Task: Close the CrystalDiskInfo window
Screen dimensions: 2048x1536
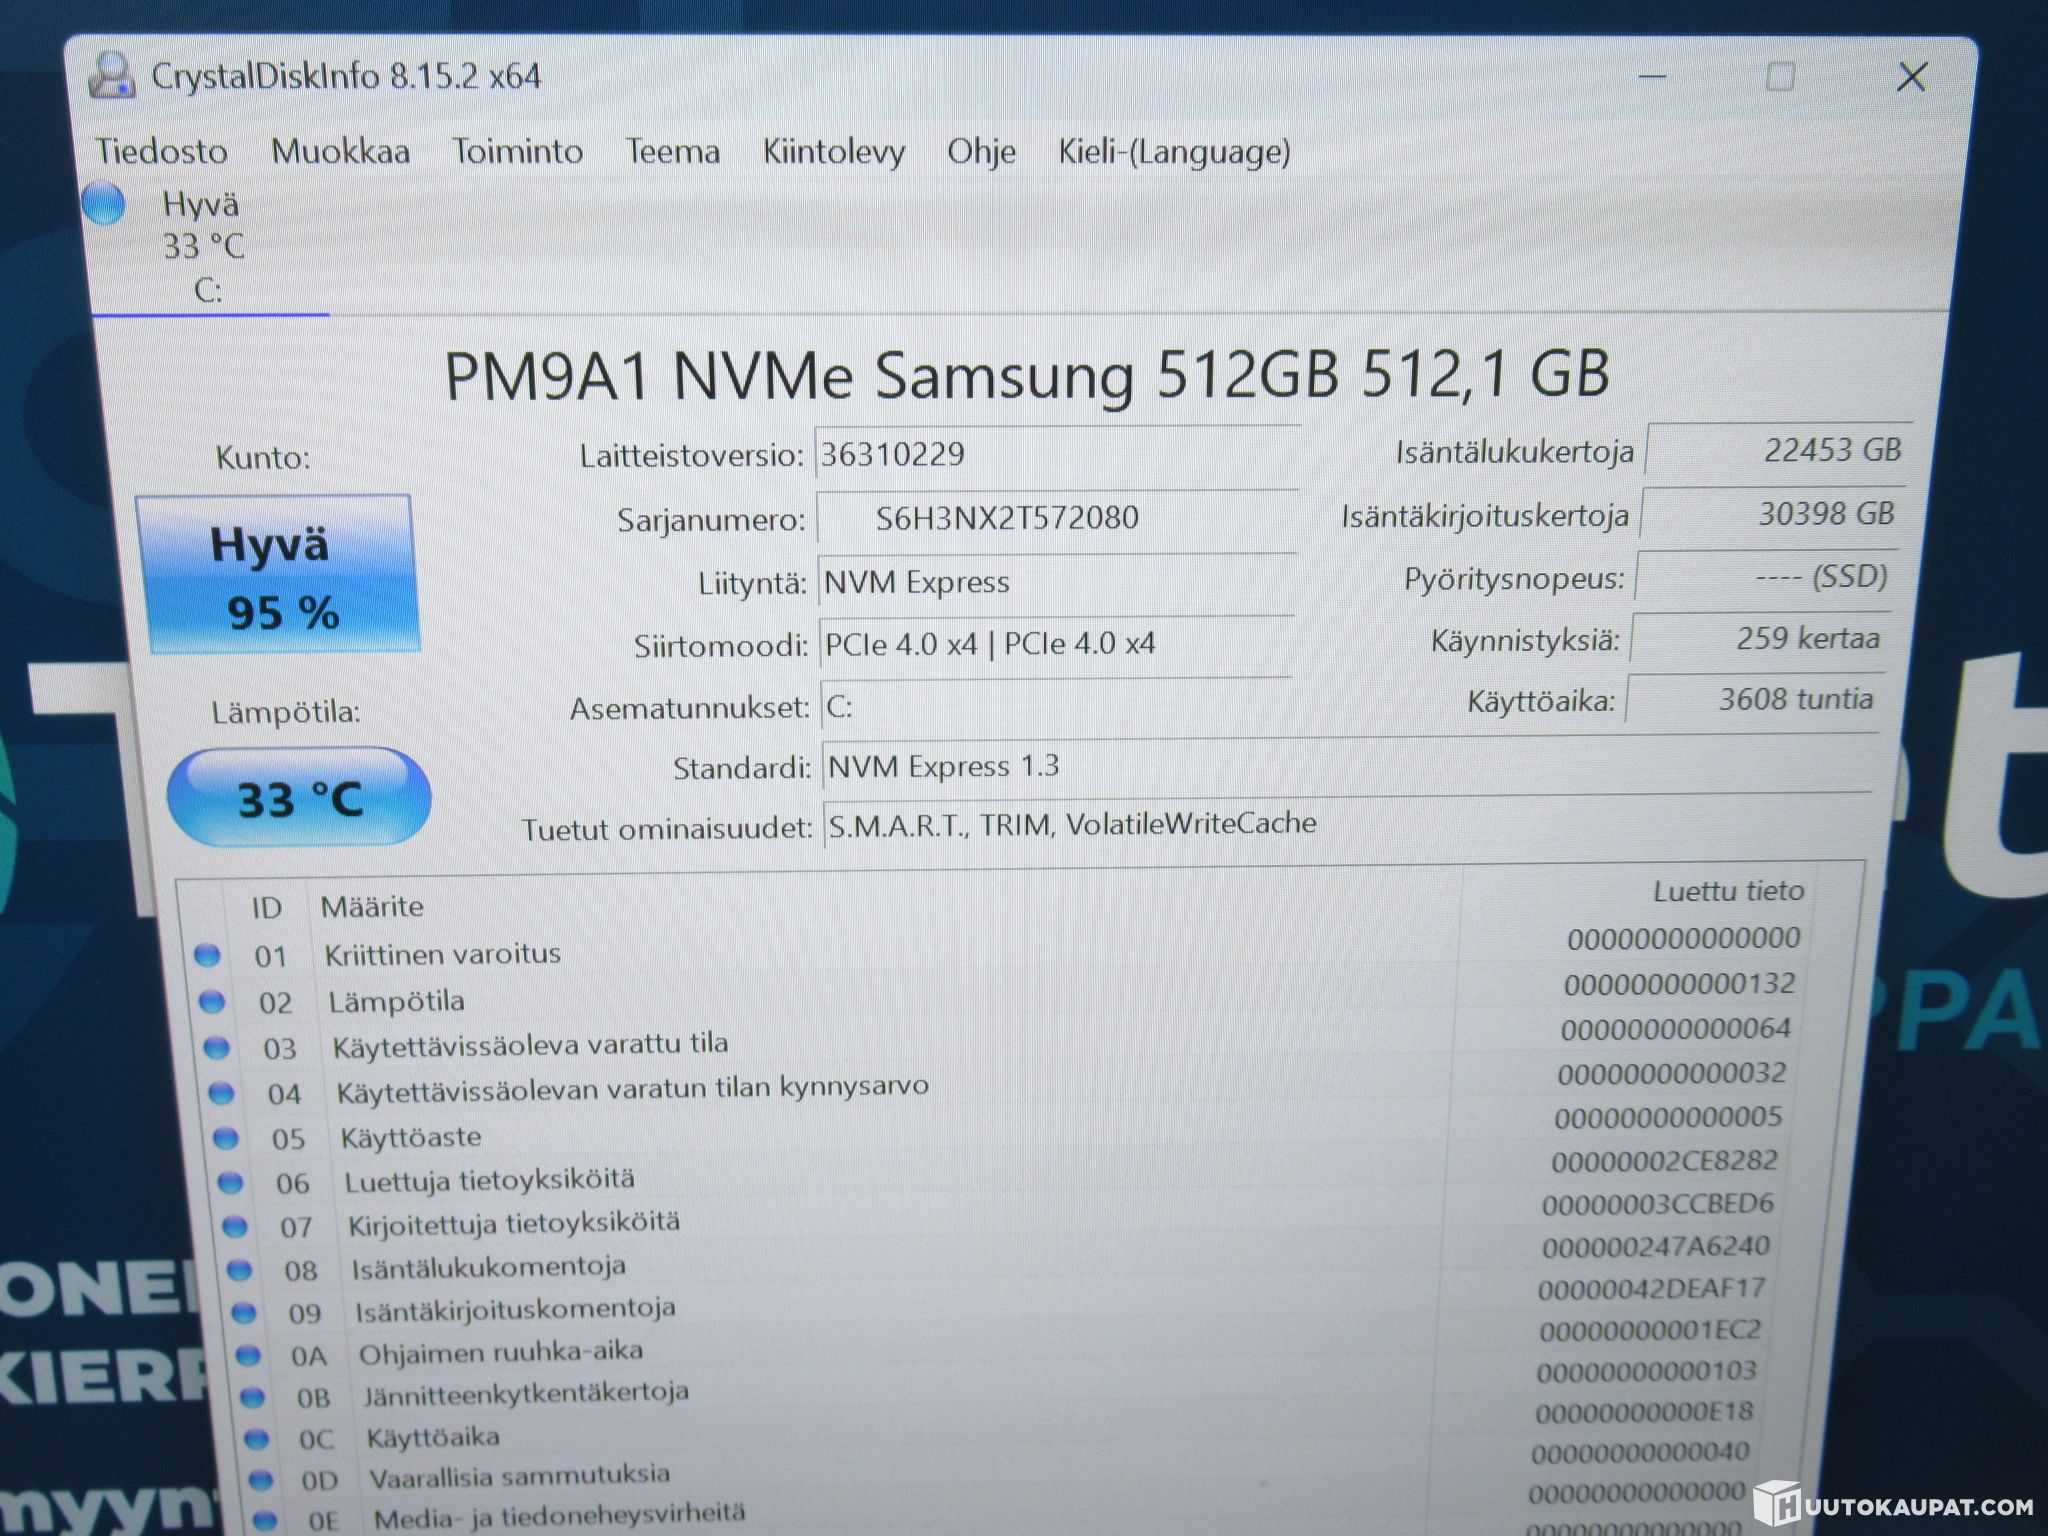Action: [1912, 77]
